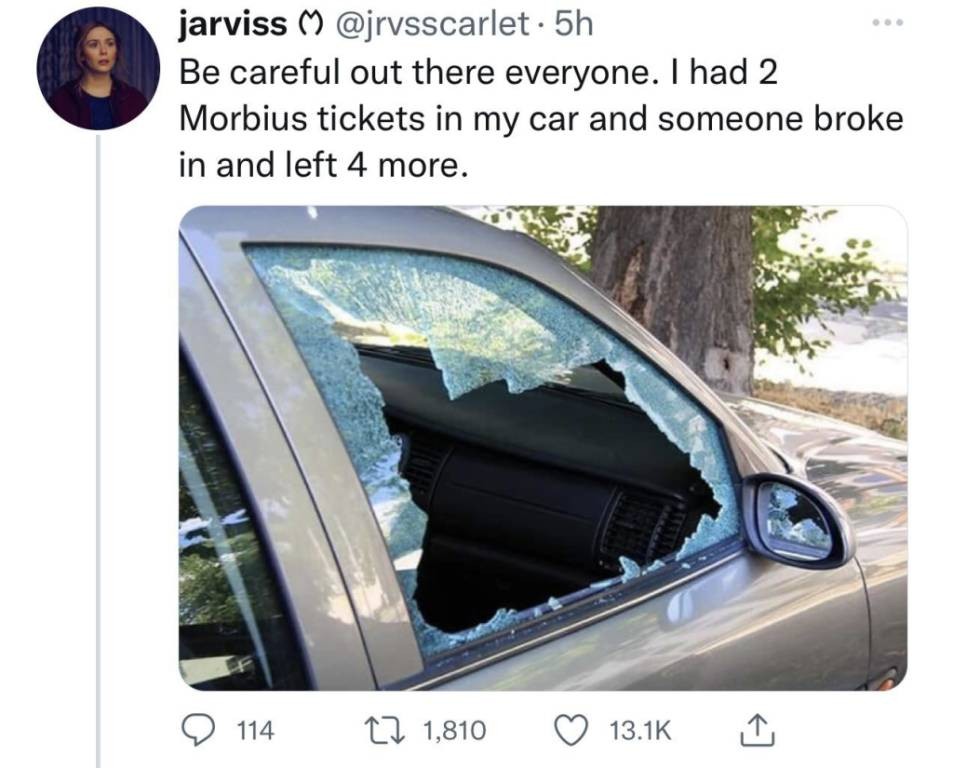
Task: Click the line 'in and left 4 more.'
Action: point(324,165)
